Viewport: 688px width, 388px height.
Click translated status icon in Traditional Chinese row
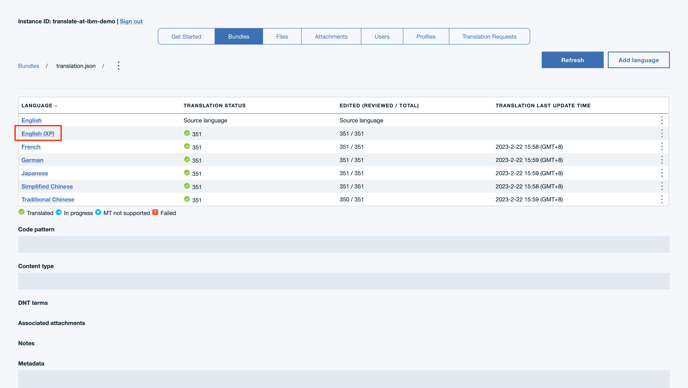(x=187, y=199)
